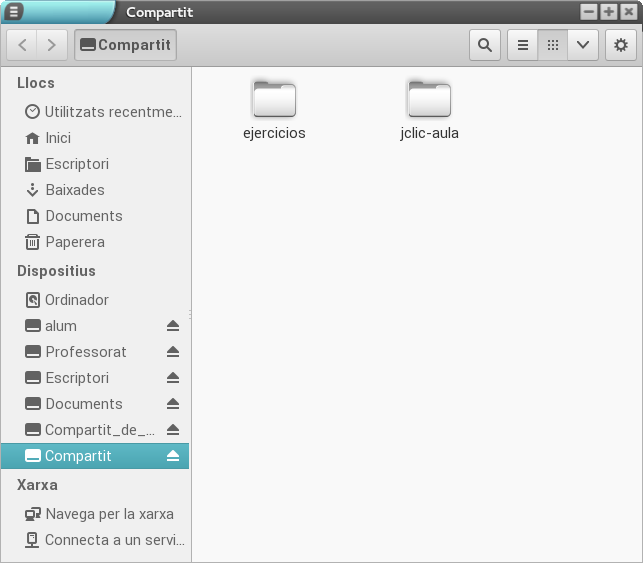Click Navega per la xarxa
Screen dimensions: 643x563
tap(108, 514)
